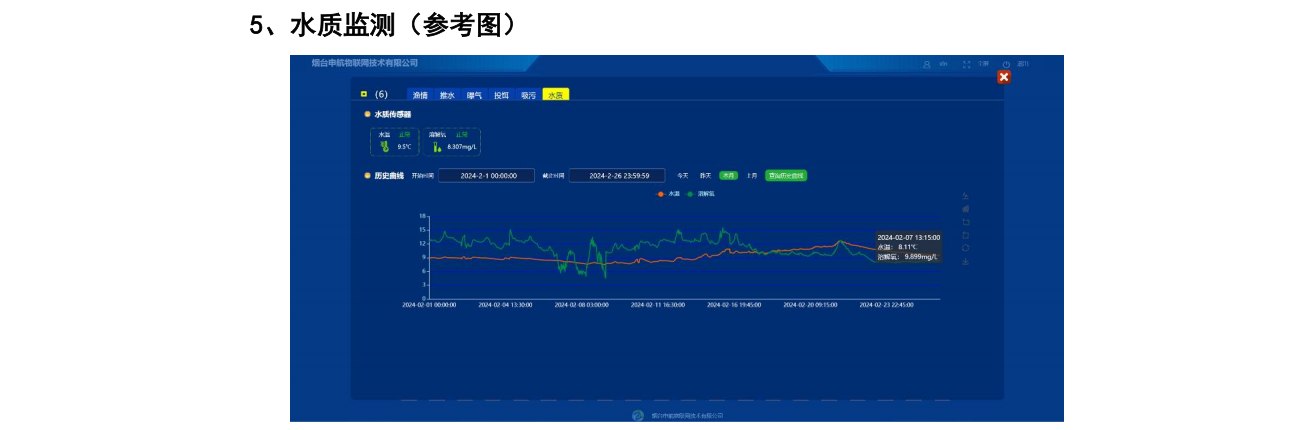Download chart as image icon
Viewport: 1308px width, 430px height.
(x=965, y=261)
